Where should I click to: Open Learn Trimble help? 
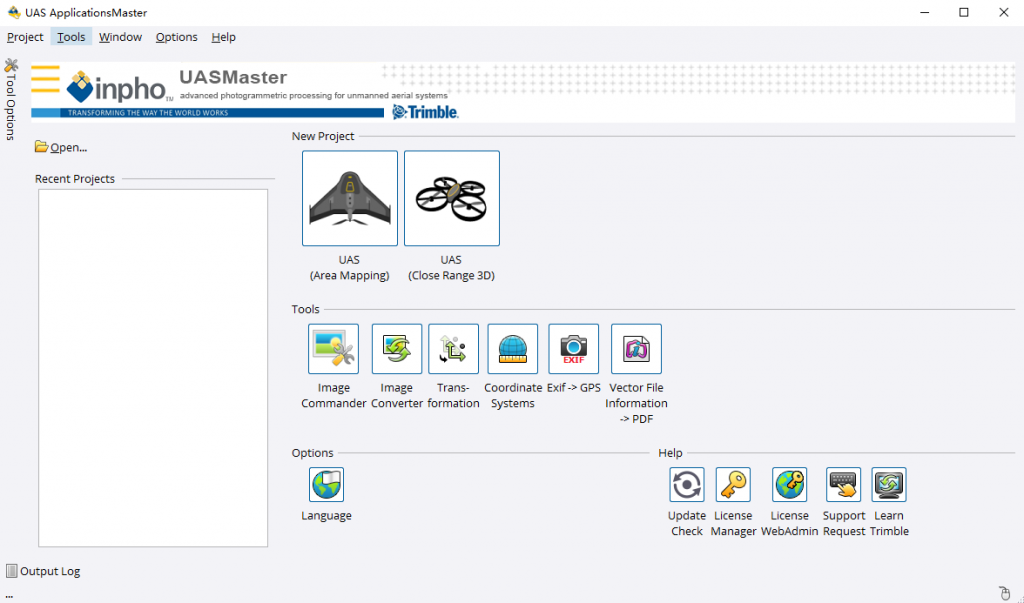(x=889, y=484)
